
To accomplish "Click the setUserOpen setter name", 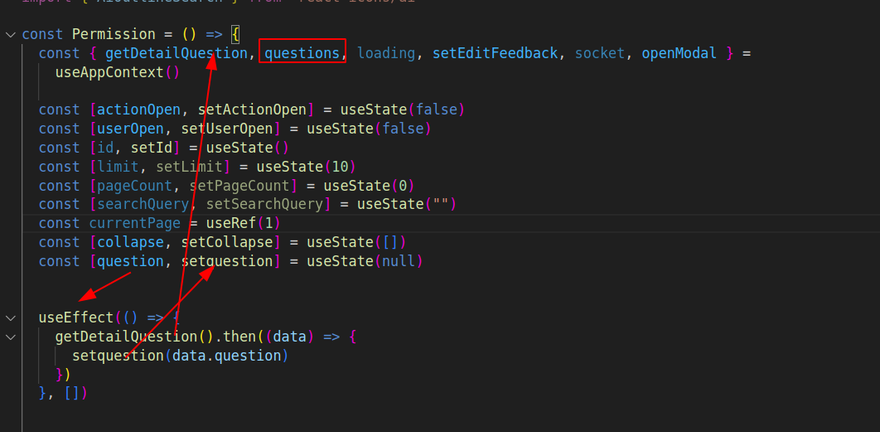I will [x=205, y=128].
